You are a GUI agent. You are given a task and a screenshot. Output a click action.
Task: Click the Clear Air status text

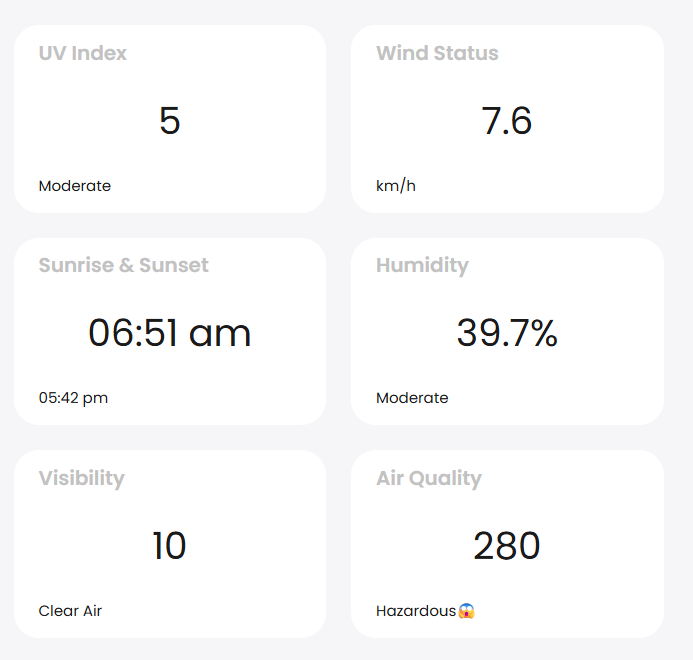tap(70, 611)
